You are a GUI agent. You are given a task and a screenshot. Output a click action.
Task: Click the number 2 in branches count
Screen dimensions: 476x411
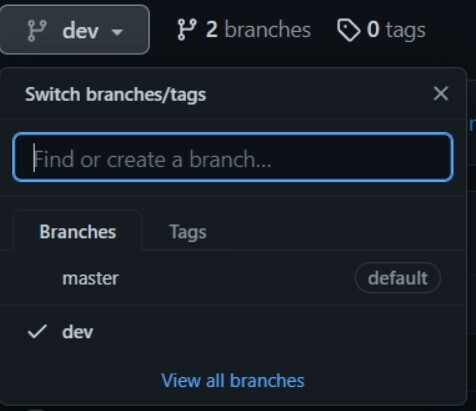(x=212, y=30)
